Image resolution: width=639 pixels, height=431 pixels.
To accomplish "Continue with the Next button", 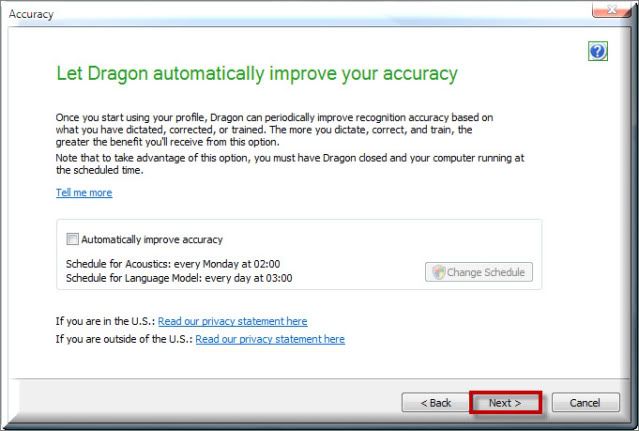I will [505, 403].
